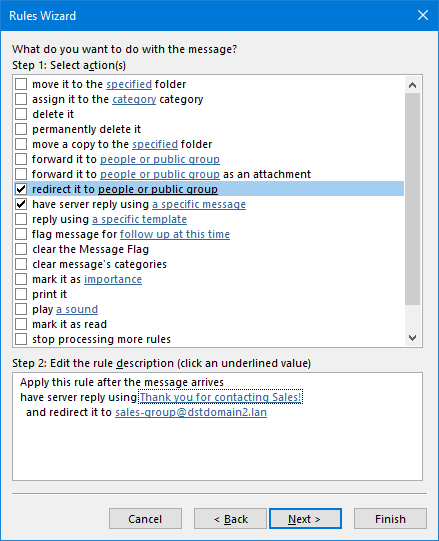Uncheck 'have server reply using a specific message'
This screenshot has height=541, width=439.
point(21,204)
